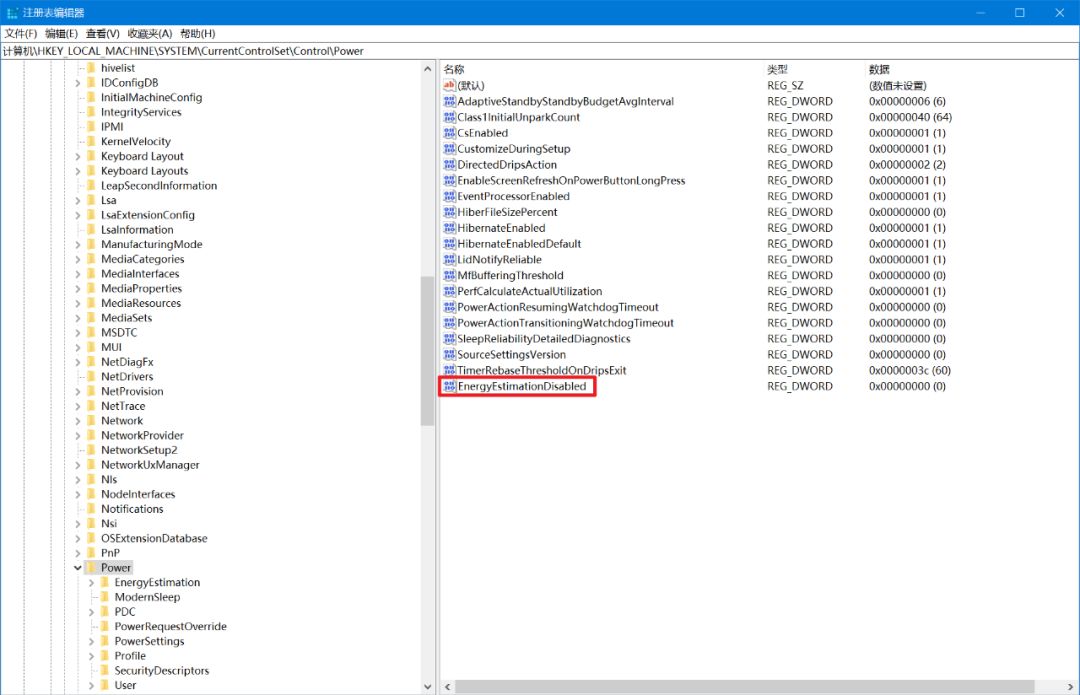
Task: Click the Registry Editor title bar icon
Action: (x=12, y=13)
